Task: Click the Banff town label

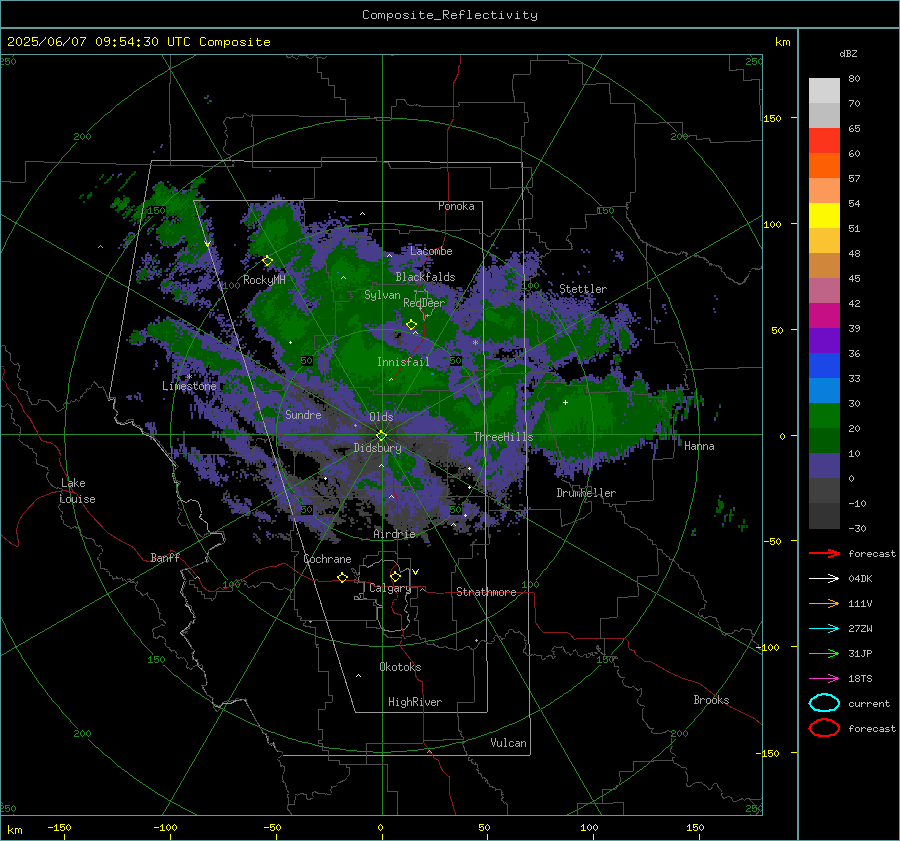Action: 165,558
